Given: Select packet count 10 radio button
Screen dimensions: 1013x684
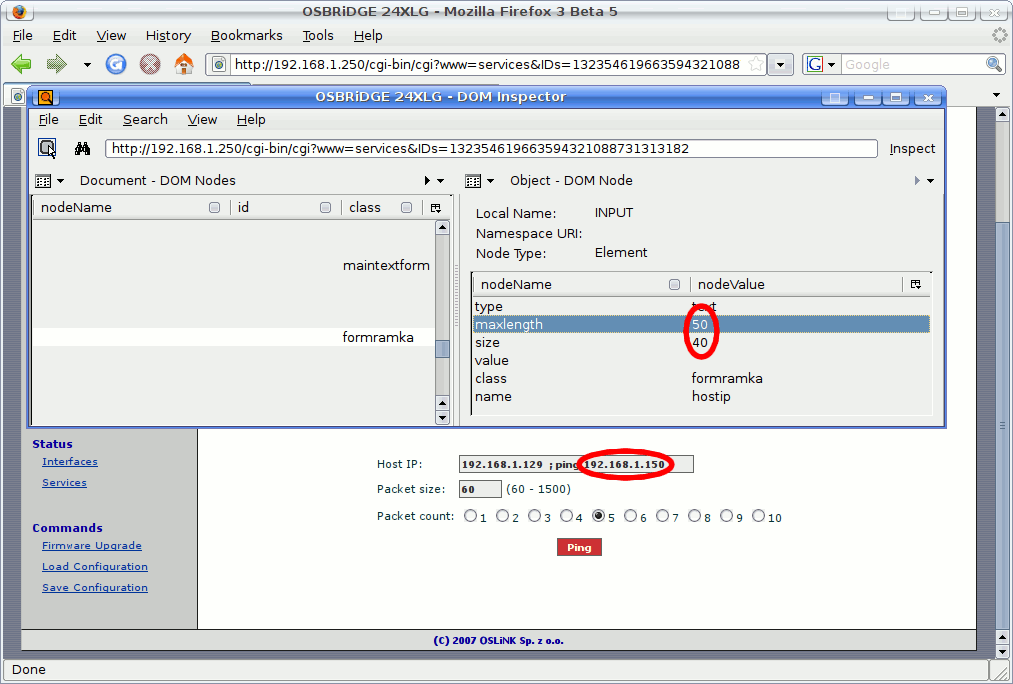Looking at the screenshot, I should [x=758, y=515].
